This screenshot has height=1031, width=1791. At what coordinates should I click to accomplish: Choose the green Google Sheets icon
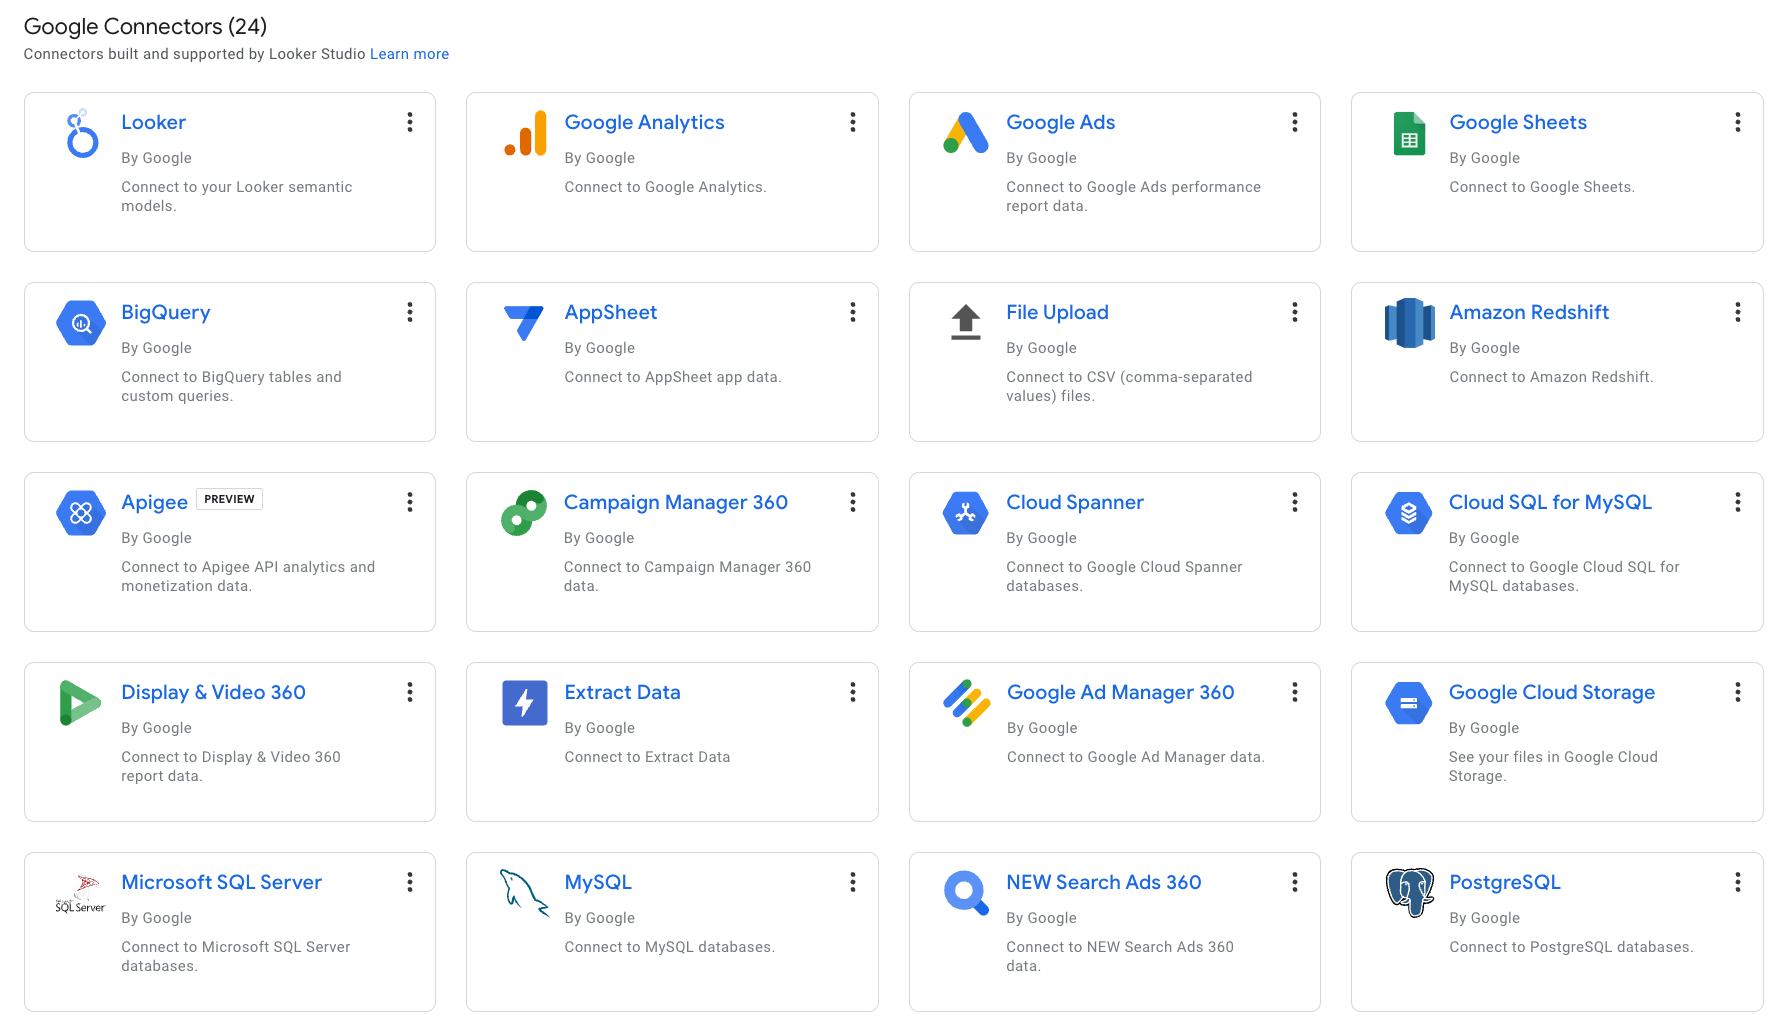tap(1409, 134)
